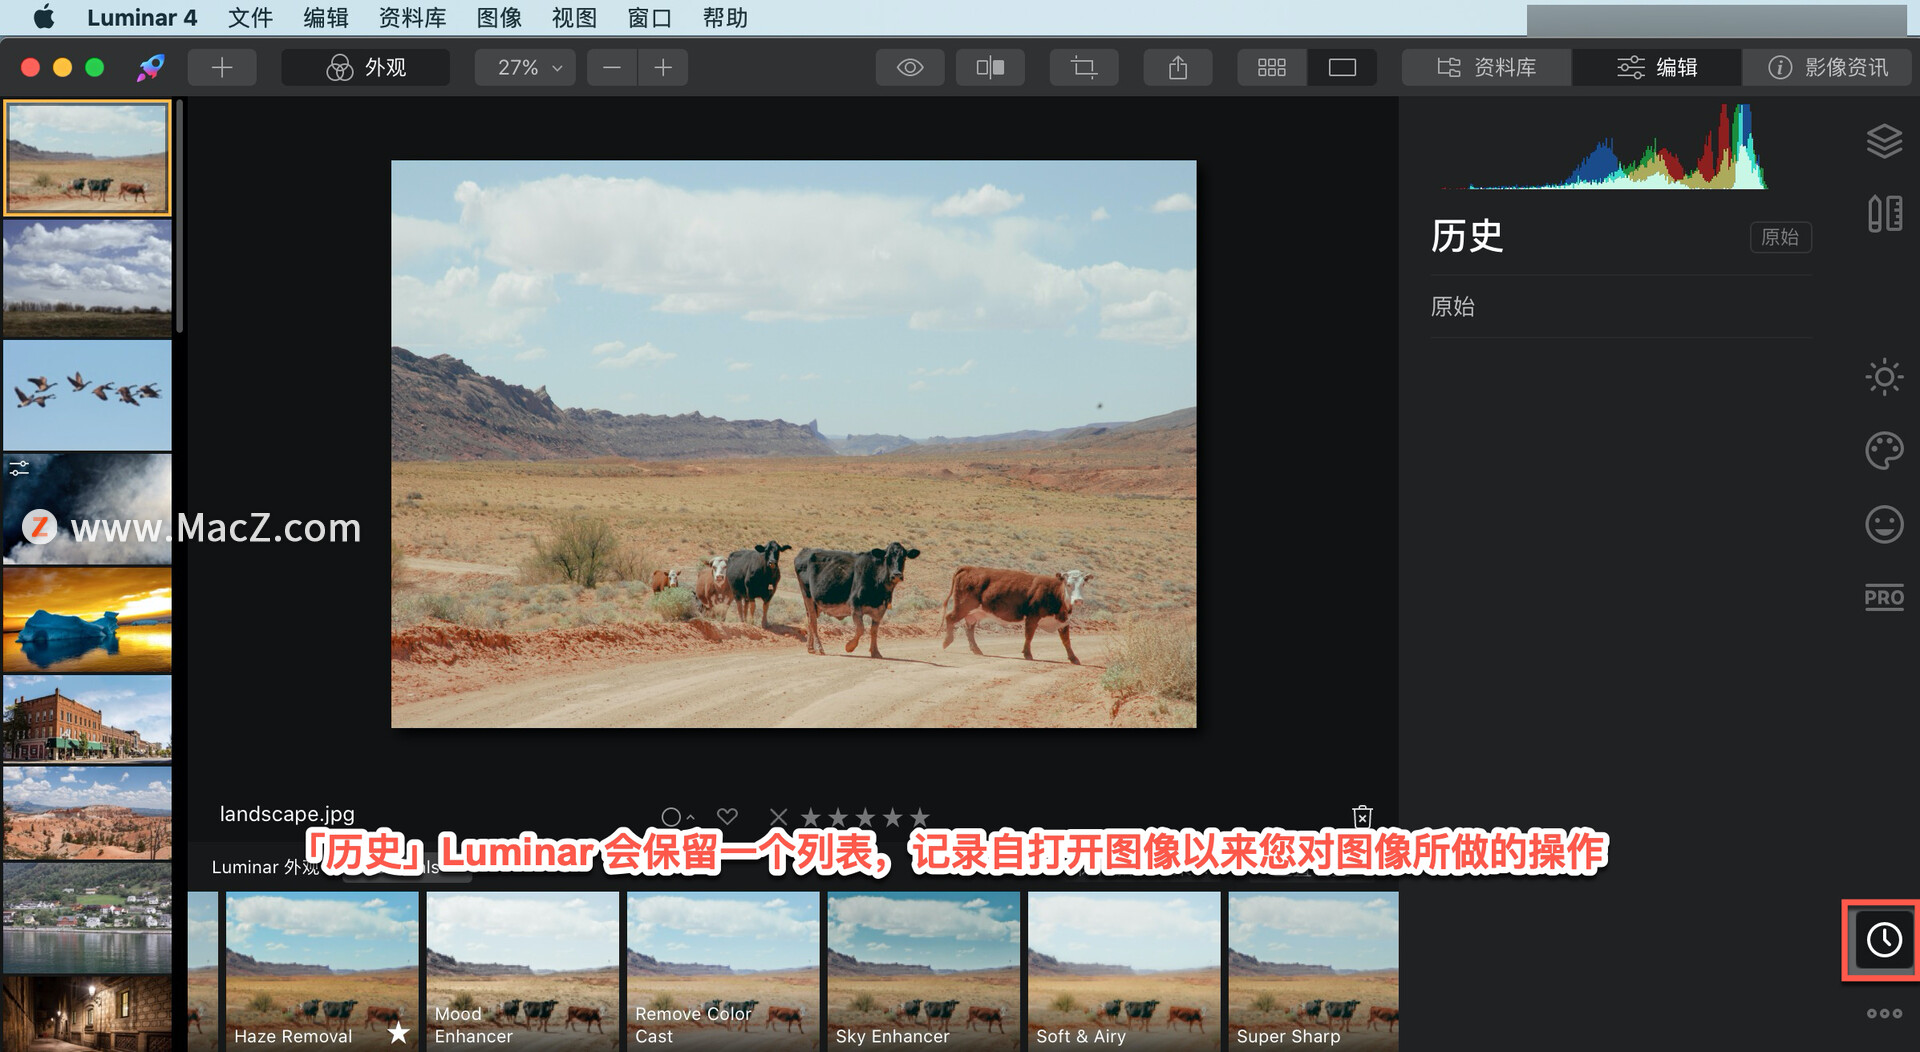Apply the Super Sharp look
The width and height of the screenshot is (1920, 1052).
[1313, 971]
